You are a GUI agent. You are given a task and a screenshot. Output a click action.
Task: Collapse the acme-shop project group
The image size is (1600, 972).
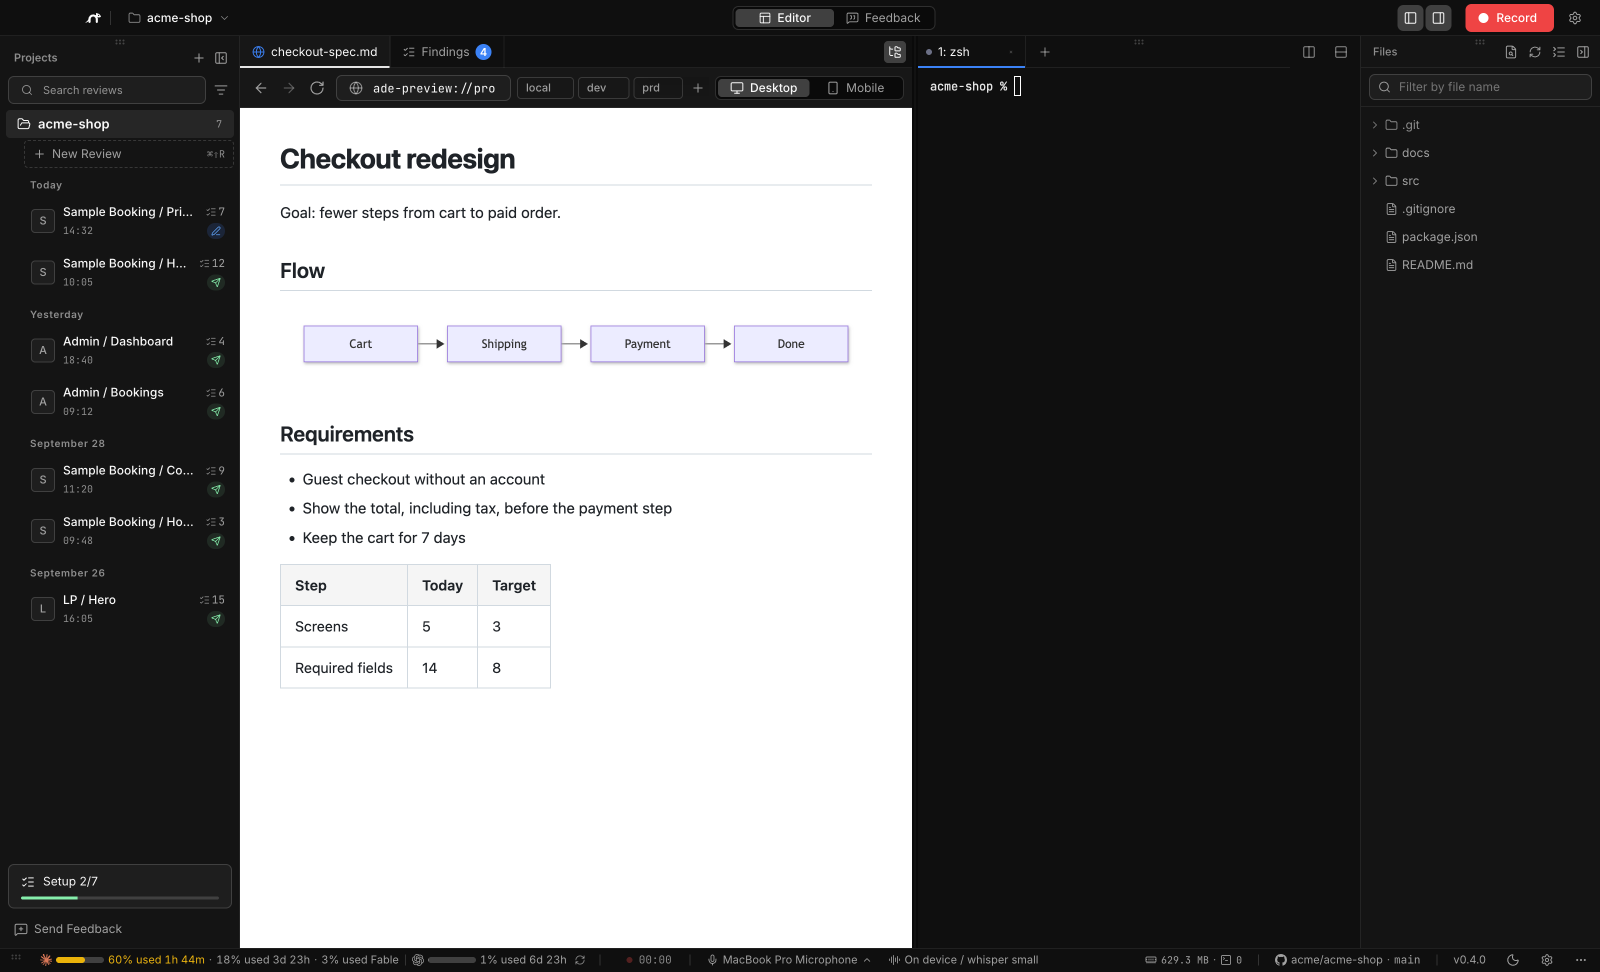pos(120,124)
